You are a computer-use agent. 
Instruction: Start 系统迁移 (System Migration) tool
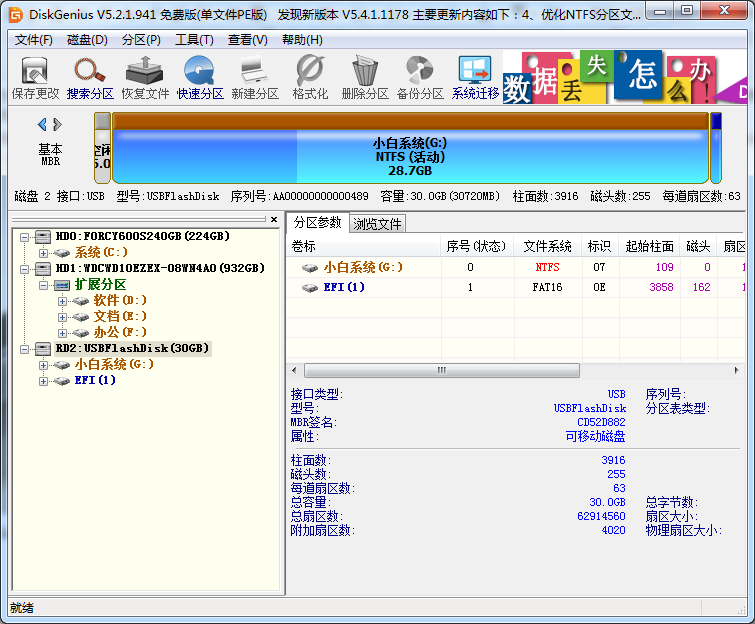(x=475, y=78)
